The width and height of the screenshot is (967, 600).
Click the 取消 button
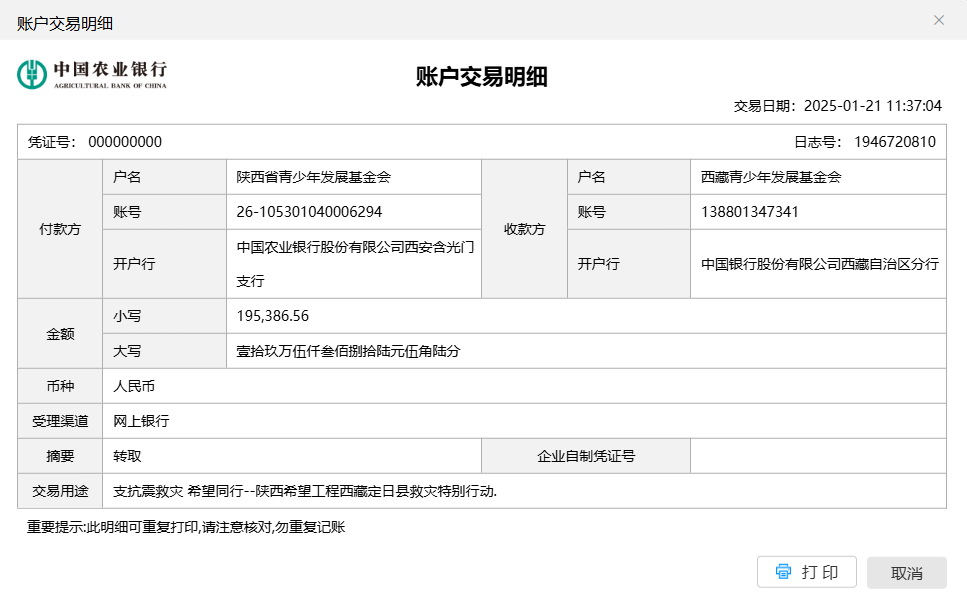(907, 573)
